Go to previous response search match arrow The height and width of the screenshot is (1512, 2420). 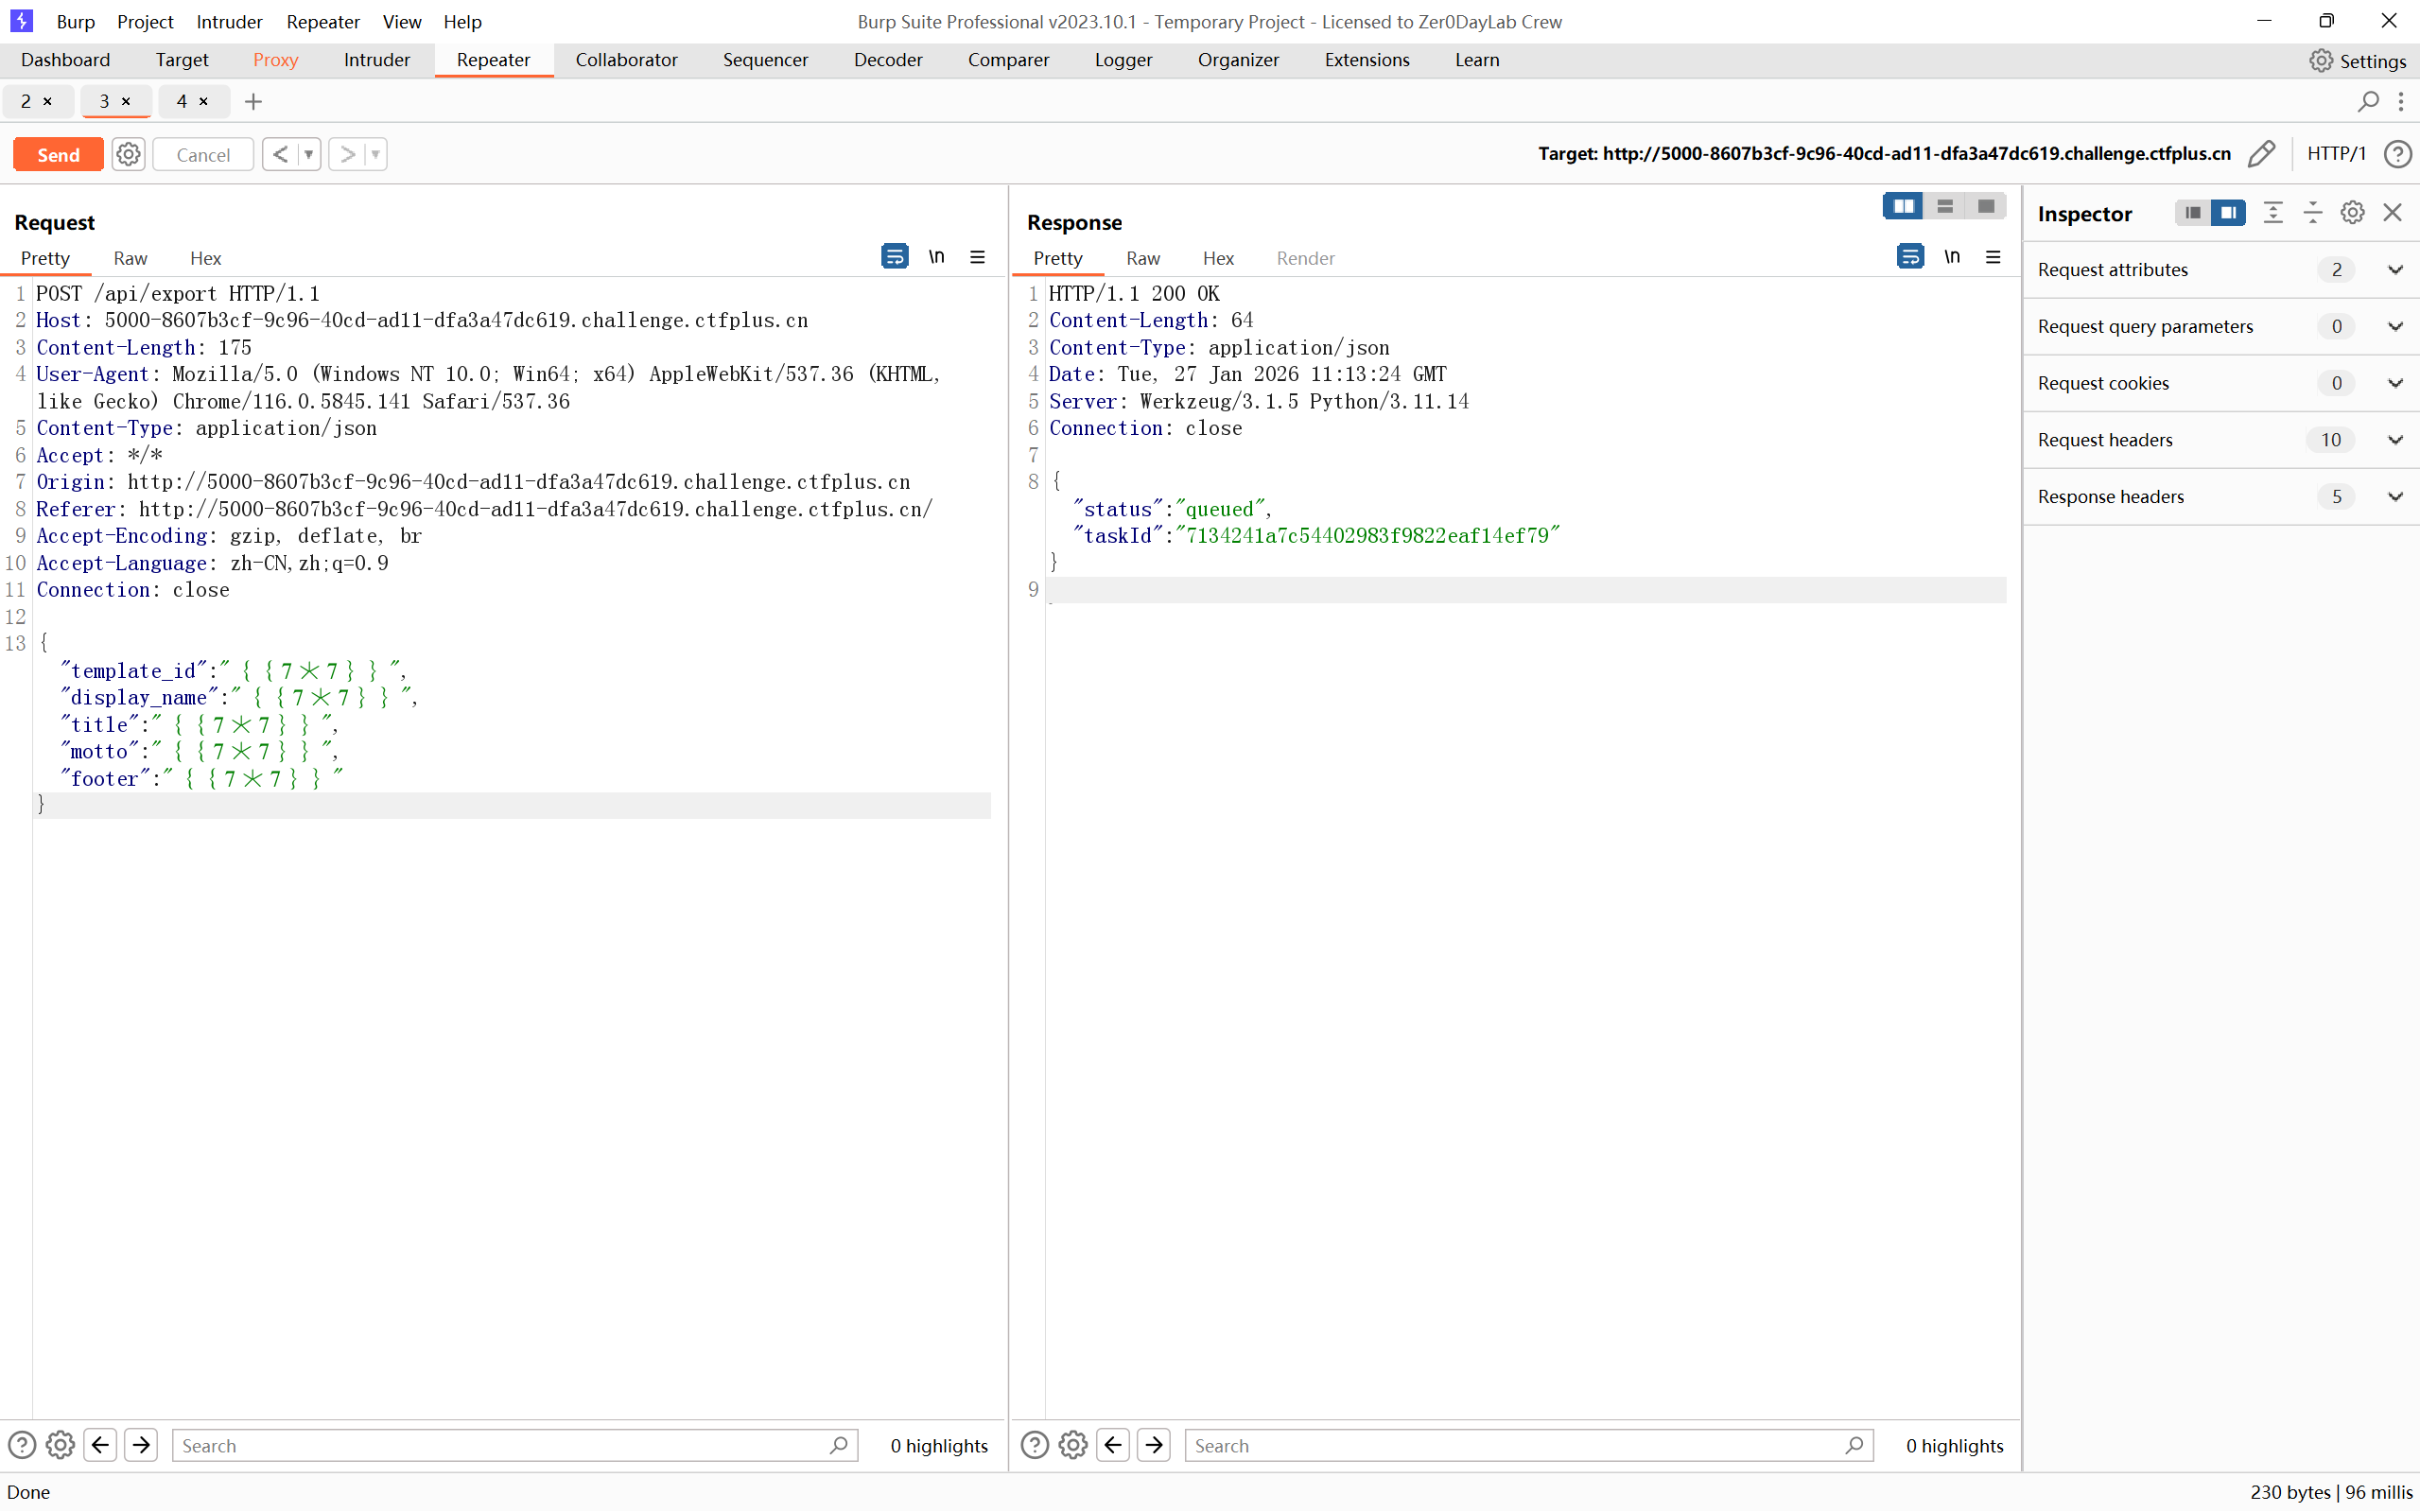pyautogui.click(x=1113, y=1445)
